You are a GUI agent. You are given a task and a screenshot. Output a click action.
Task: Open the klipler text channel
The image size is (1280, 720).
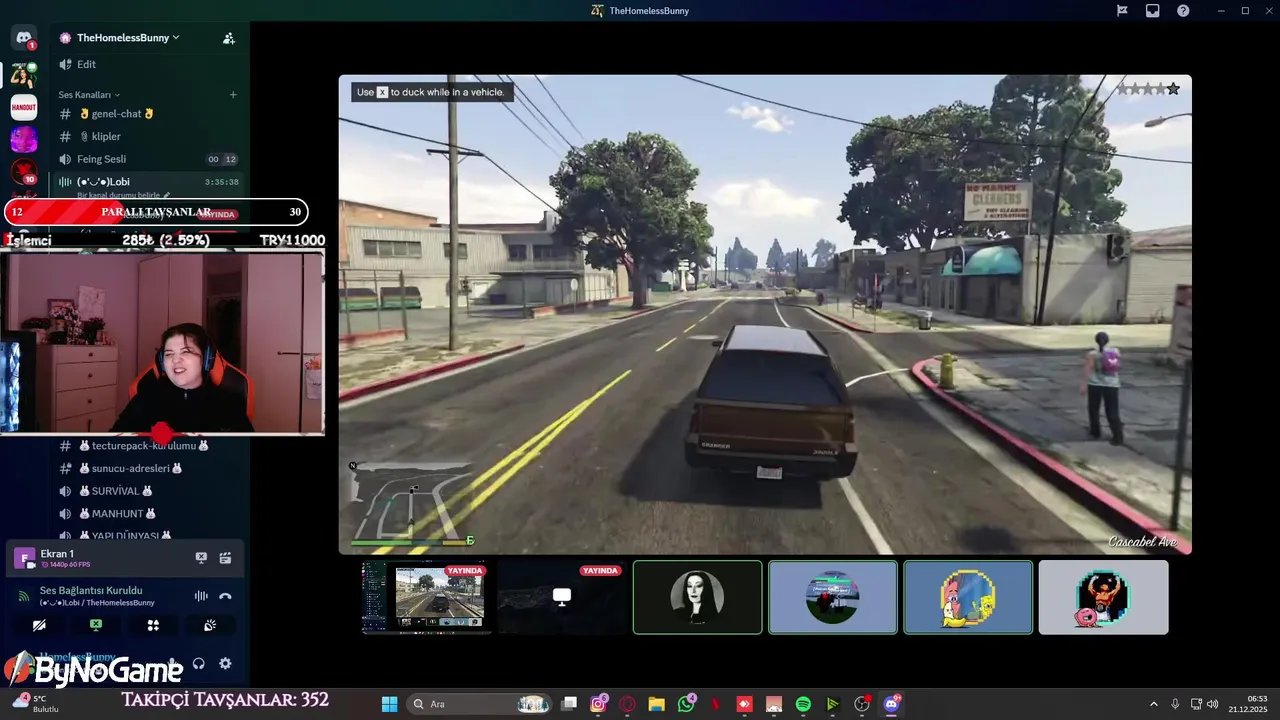pos(148,136)
